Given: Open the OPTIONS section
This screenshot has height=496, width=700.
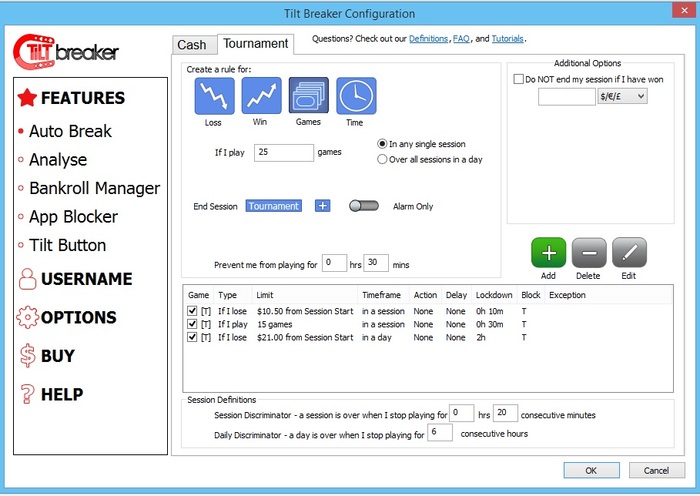Looking at the screenshot, I should tap(79, 317).
